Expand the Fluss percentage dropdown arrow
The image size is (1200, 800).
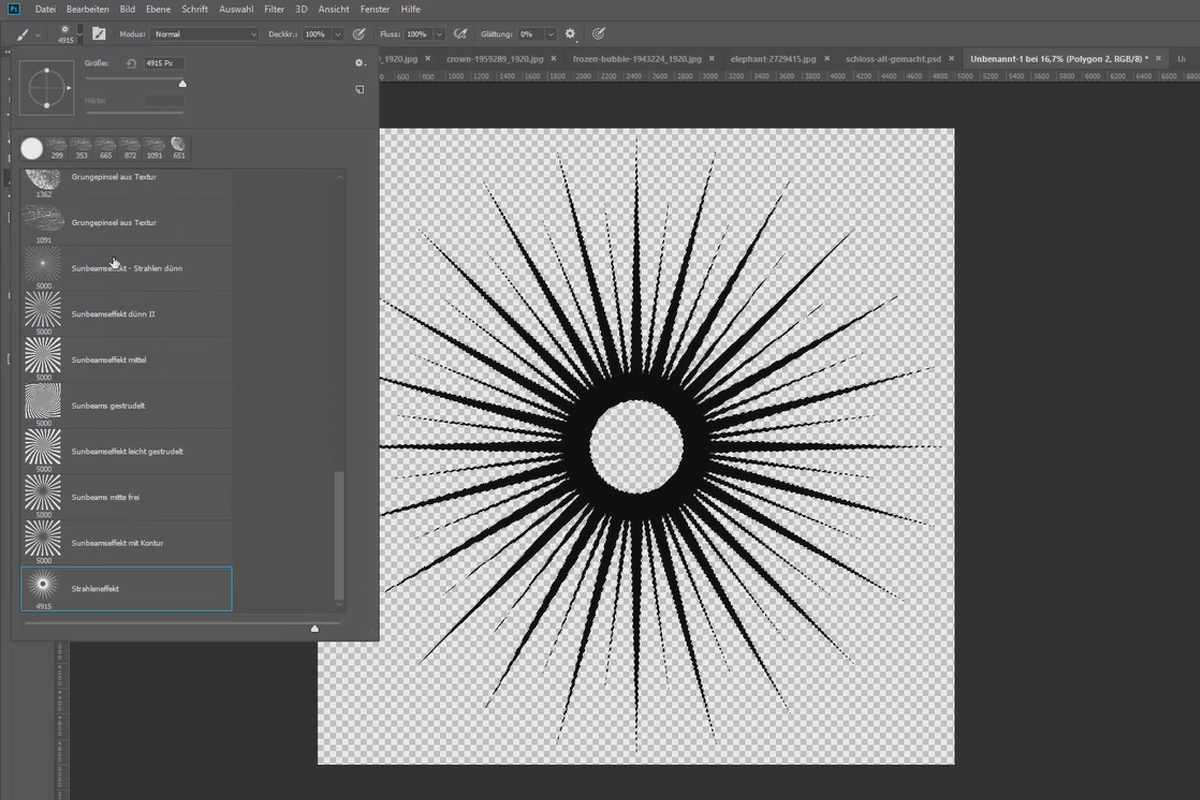click(439, 34)
